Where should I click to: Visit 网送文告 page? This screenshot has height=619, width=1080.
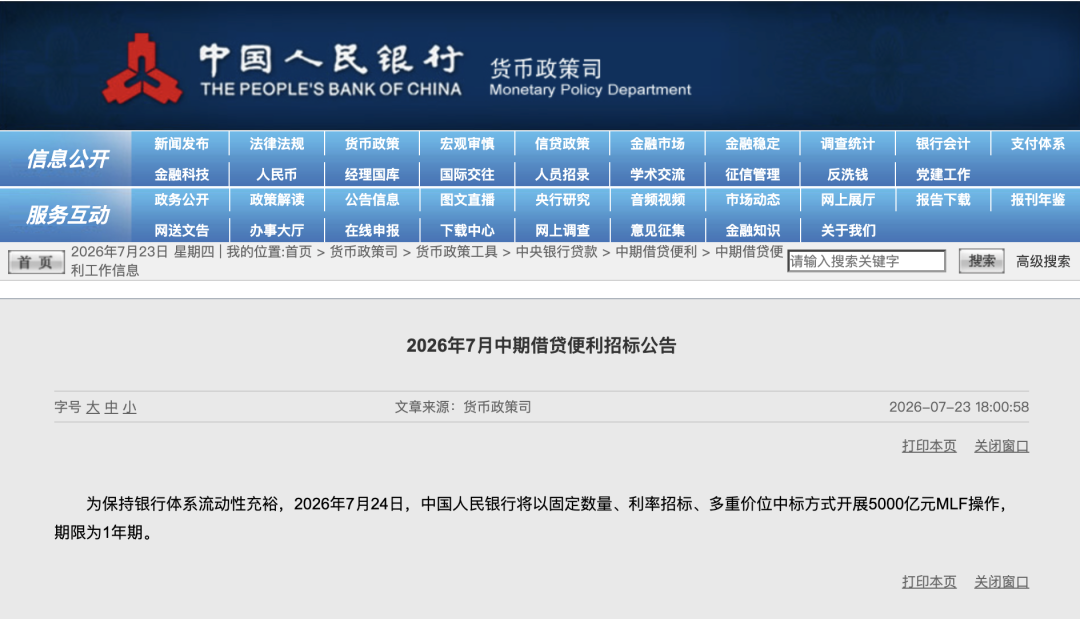(x=181, y=230)
